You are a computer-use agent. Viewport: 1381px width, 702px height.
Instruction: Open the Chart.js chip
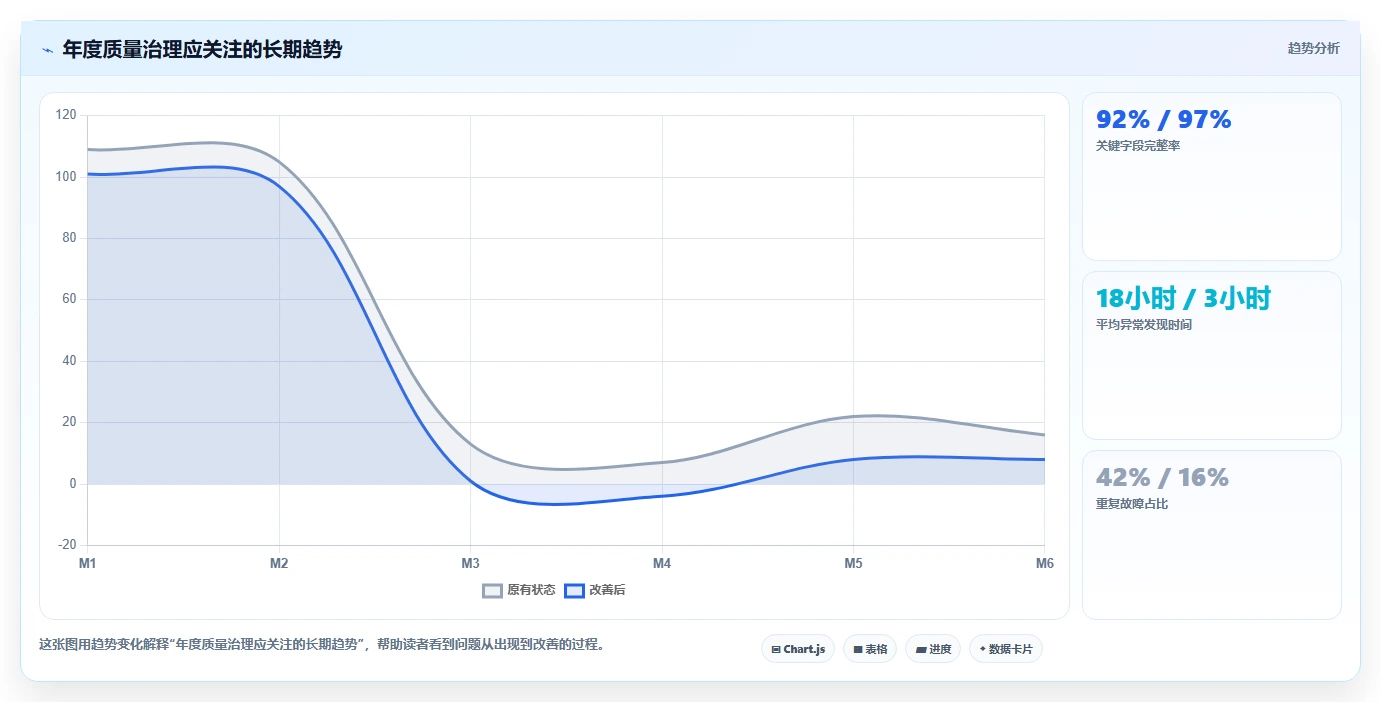point(798,649)
